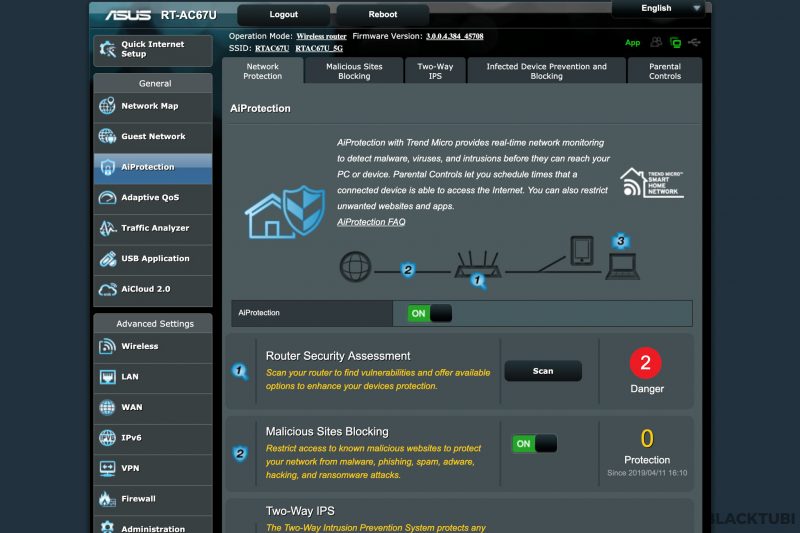Click the Wireless signal icon
Image resolution: width=800 pixels, height=533 pixels.
107,346
